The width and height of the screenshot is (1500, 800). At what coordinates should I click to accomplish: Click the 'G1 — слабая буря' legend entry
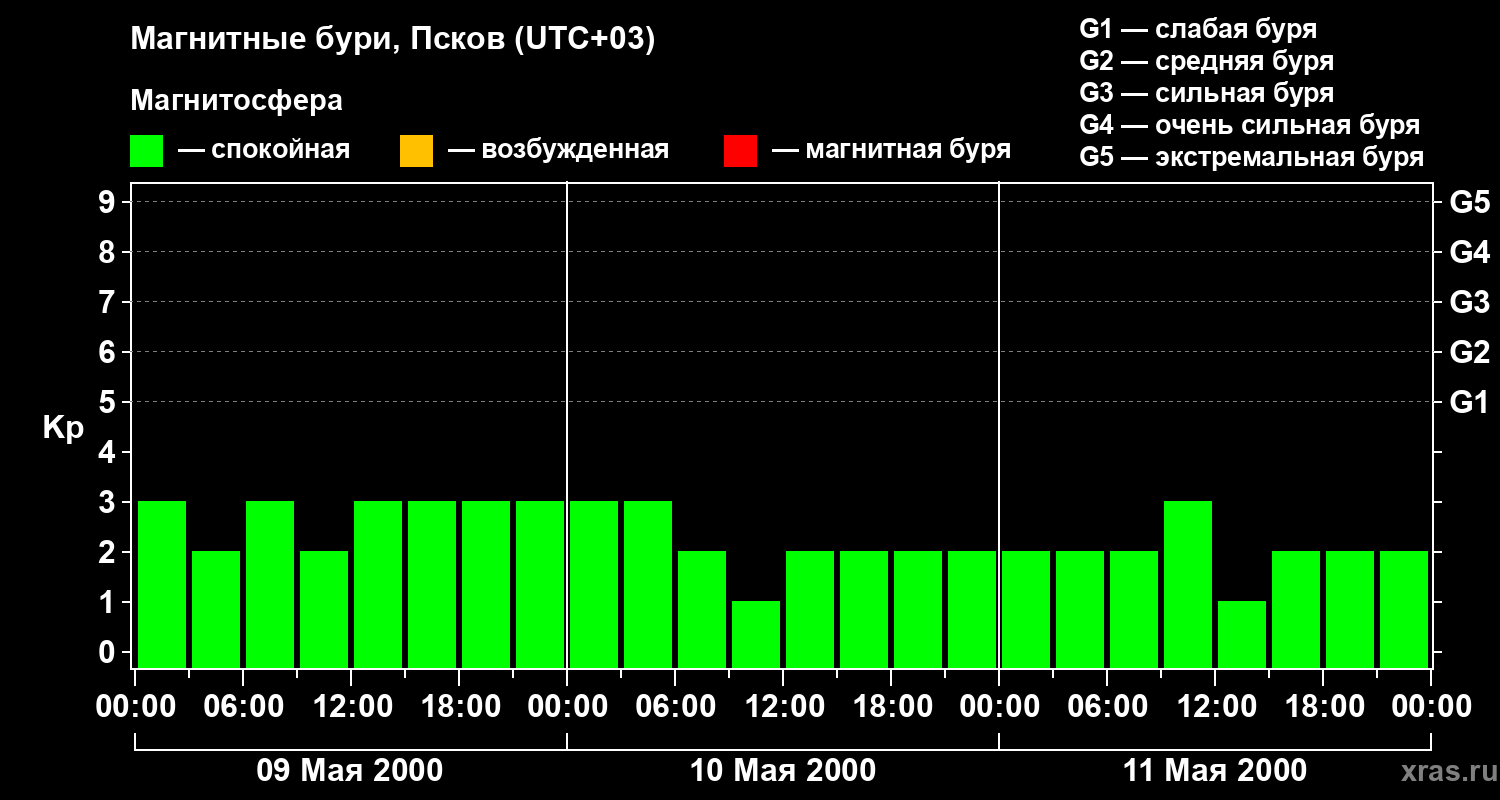tap(1198, 29)
